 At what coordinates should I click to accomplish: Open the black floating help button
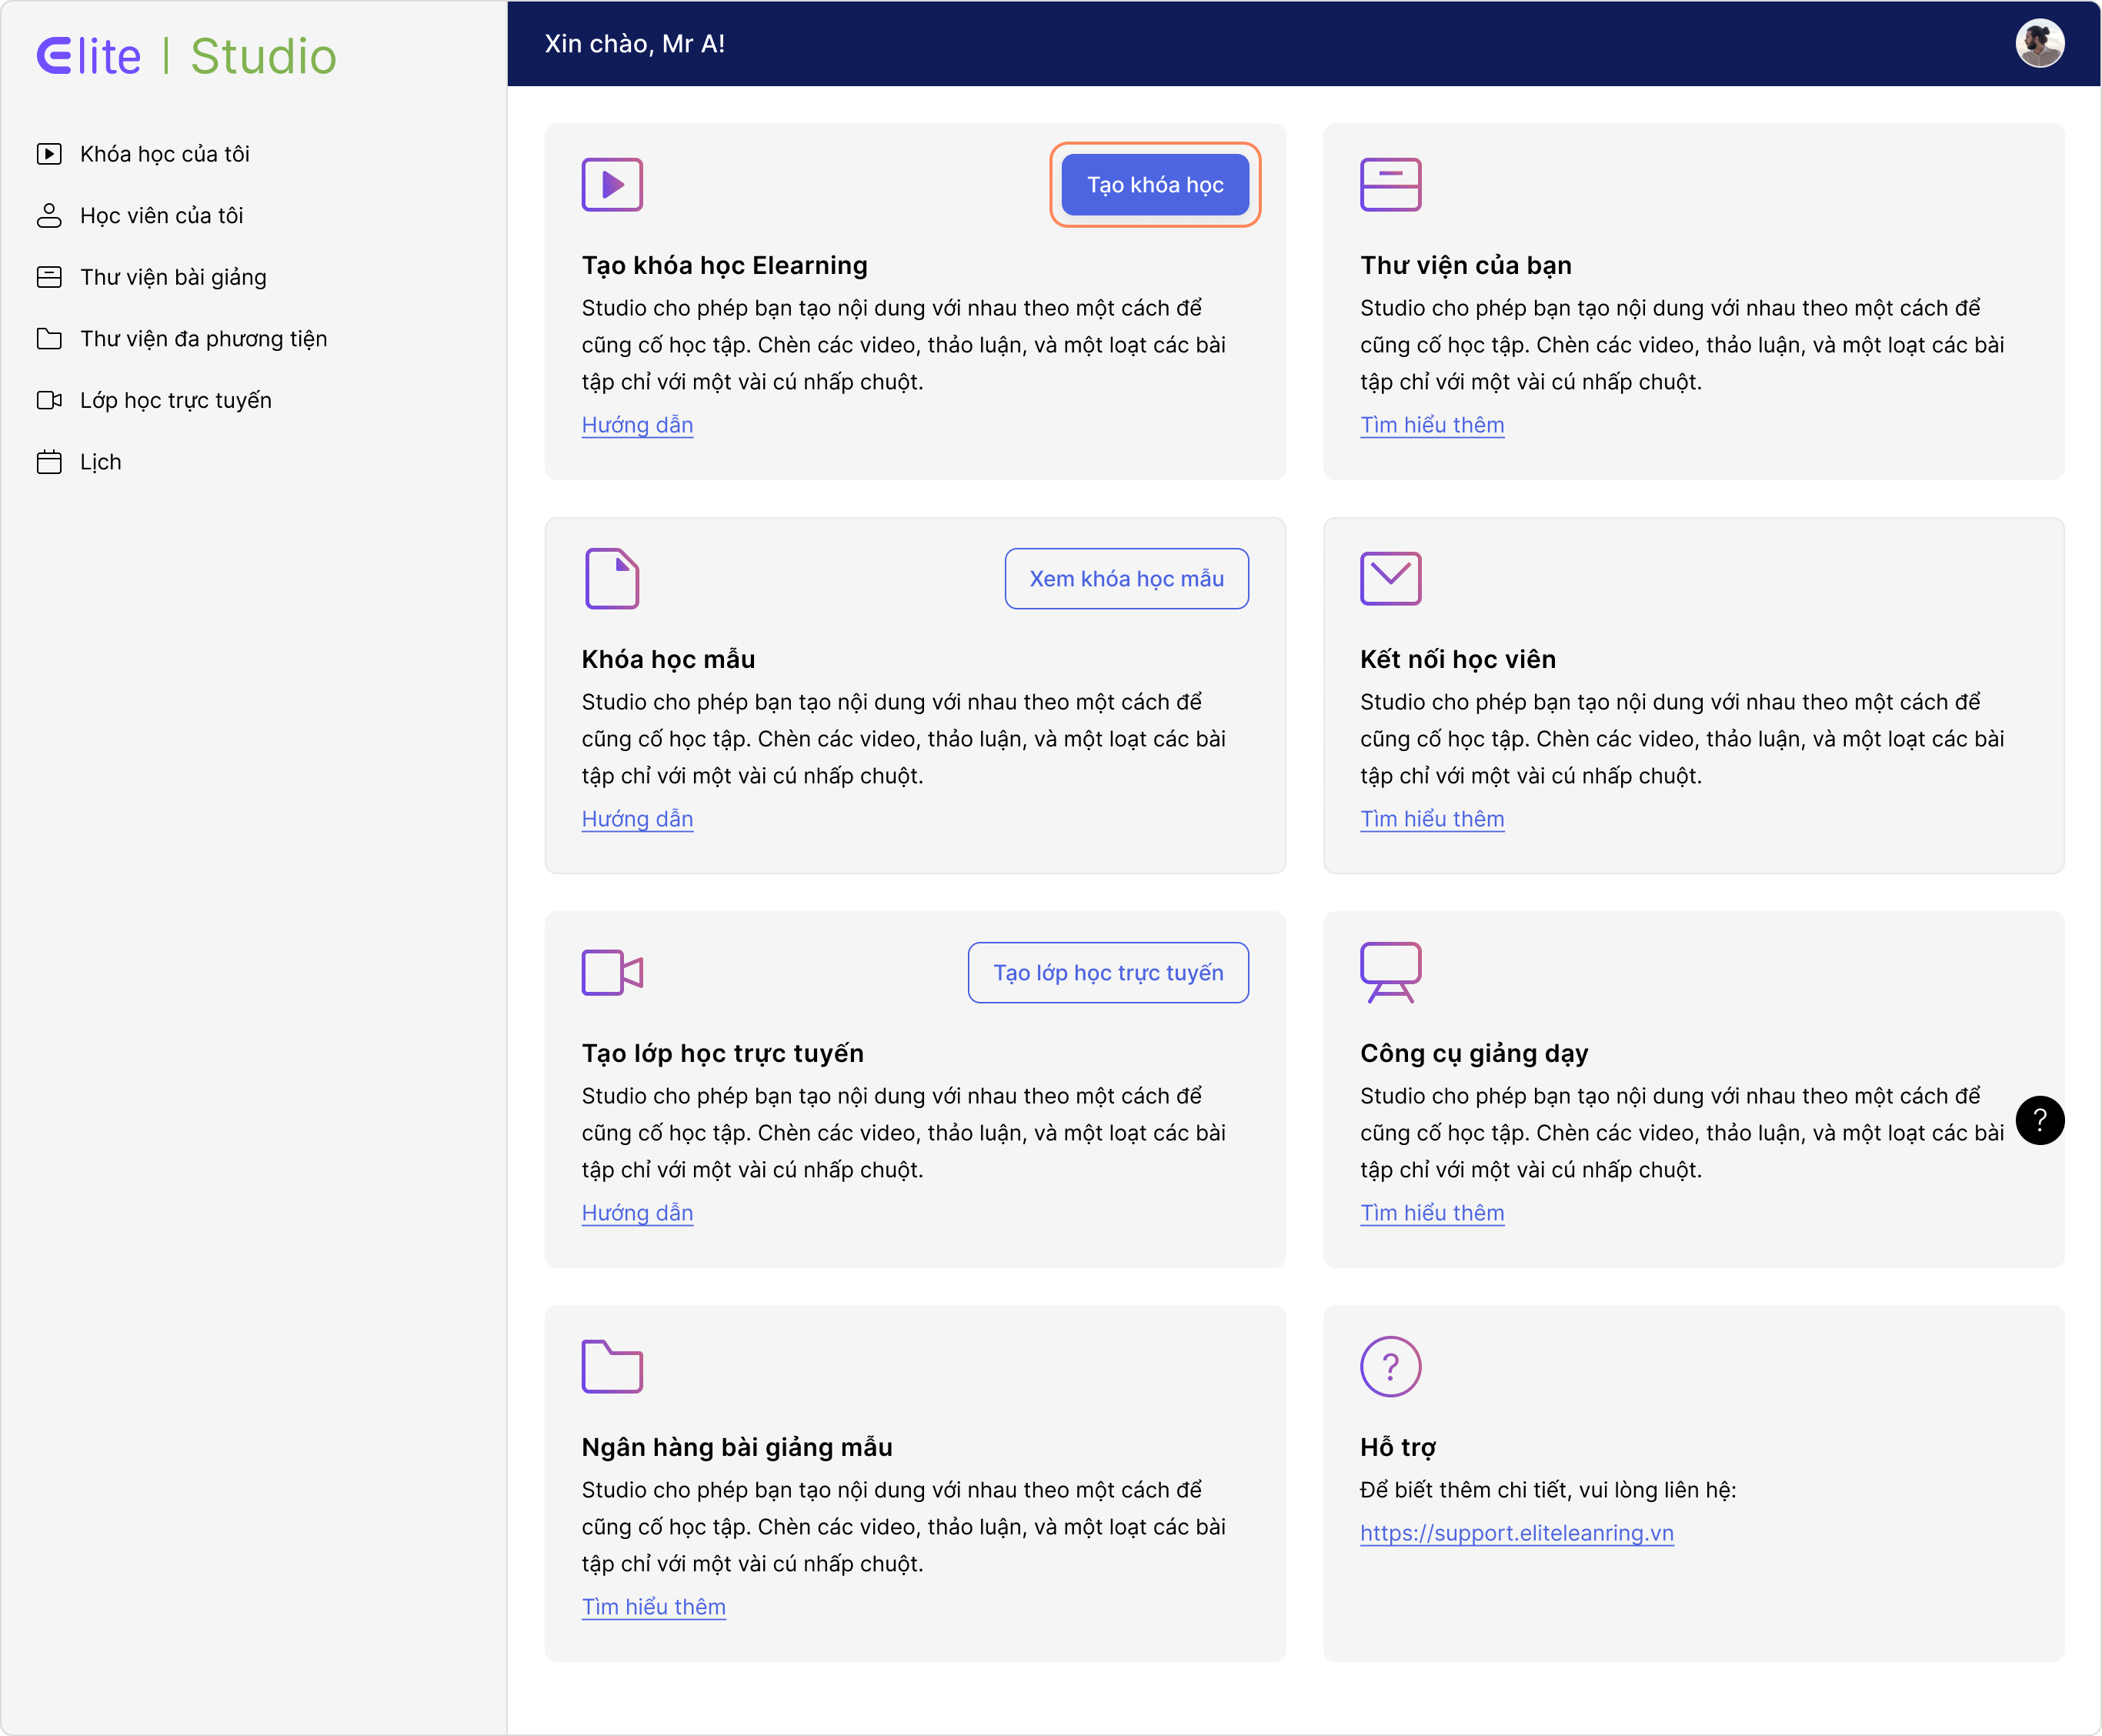2040,1120
